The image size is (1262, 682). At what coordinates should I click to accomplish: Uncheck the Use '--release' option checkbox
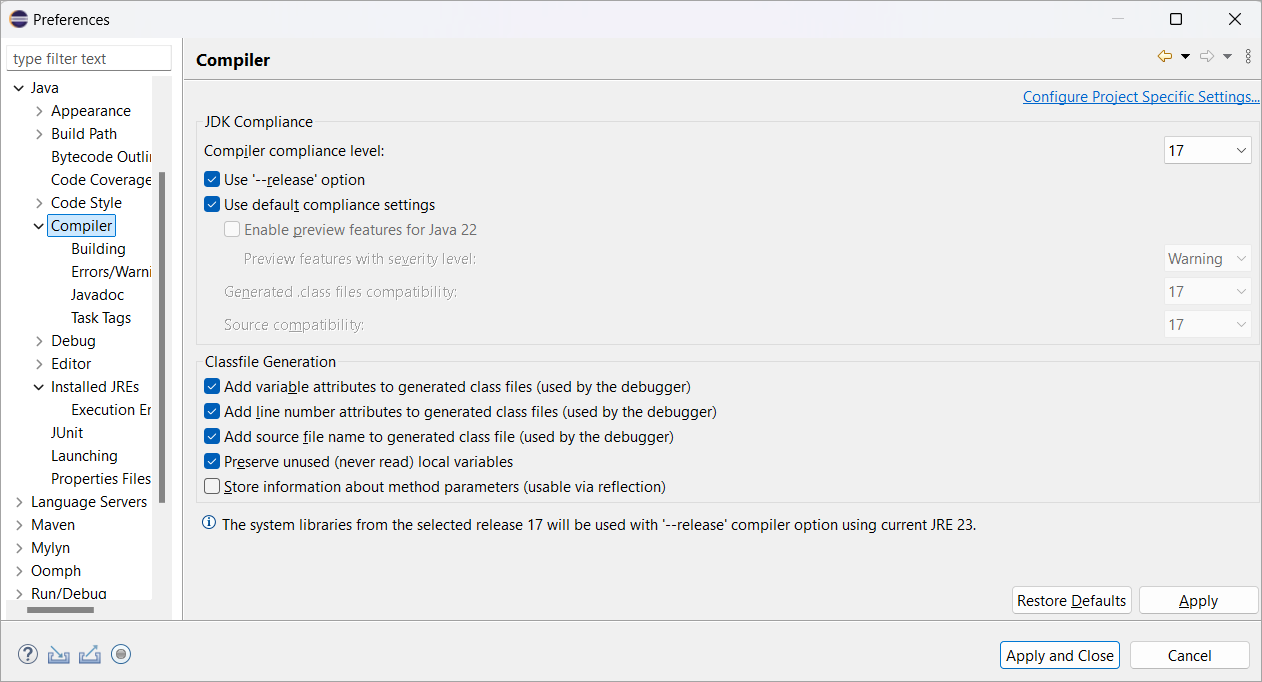point(212,180)
